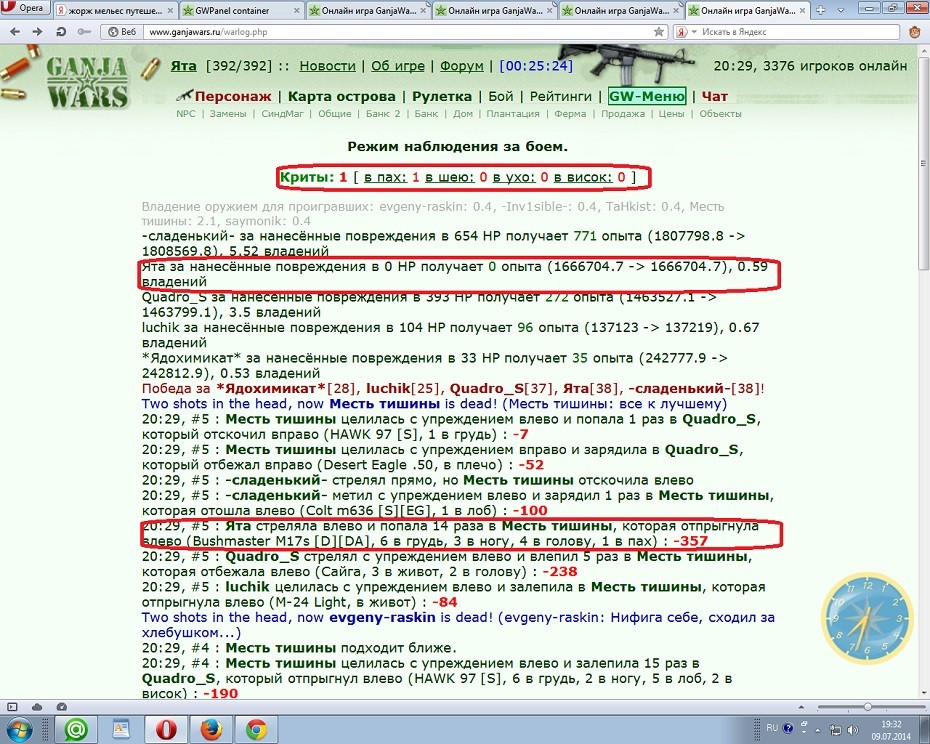The width and height of the screenshot is (930, 744).
Task: Open the green Mail.ru Agent taskbar icon
Action: 75,729
